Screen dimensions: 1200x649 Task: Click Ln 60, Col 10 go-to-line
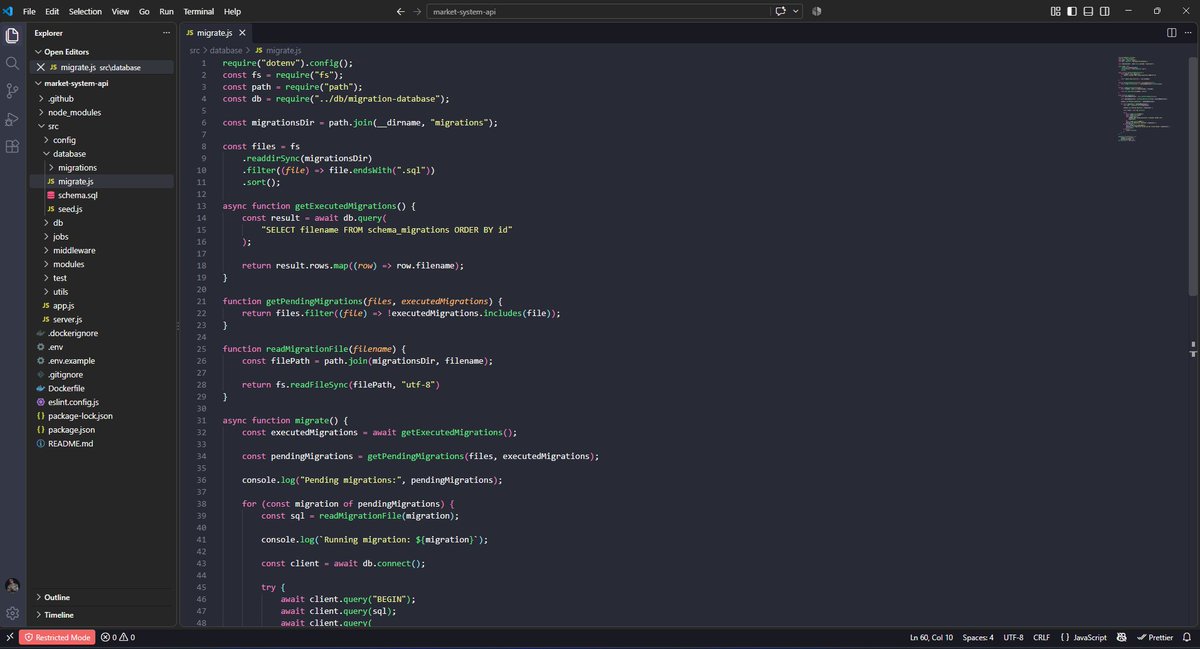click(931, 637)
